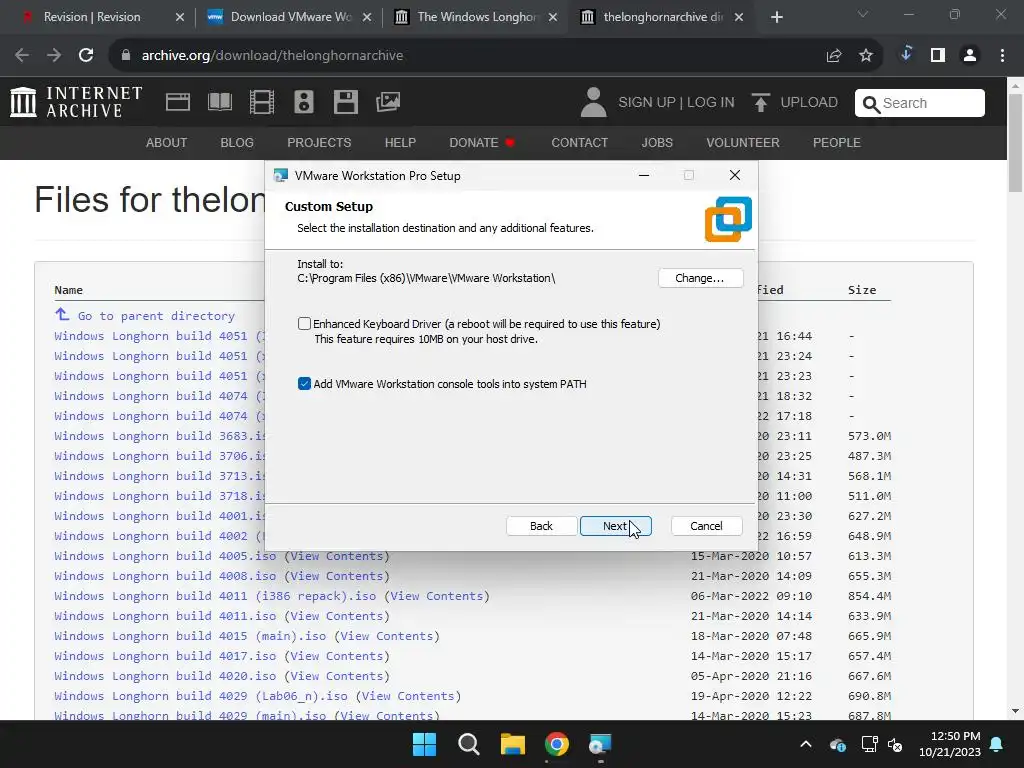Click the VMware installer taskbar icon
The height and width of the screenshot is (768, 1024).
tap(600, 744)
